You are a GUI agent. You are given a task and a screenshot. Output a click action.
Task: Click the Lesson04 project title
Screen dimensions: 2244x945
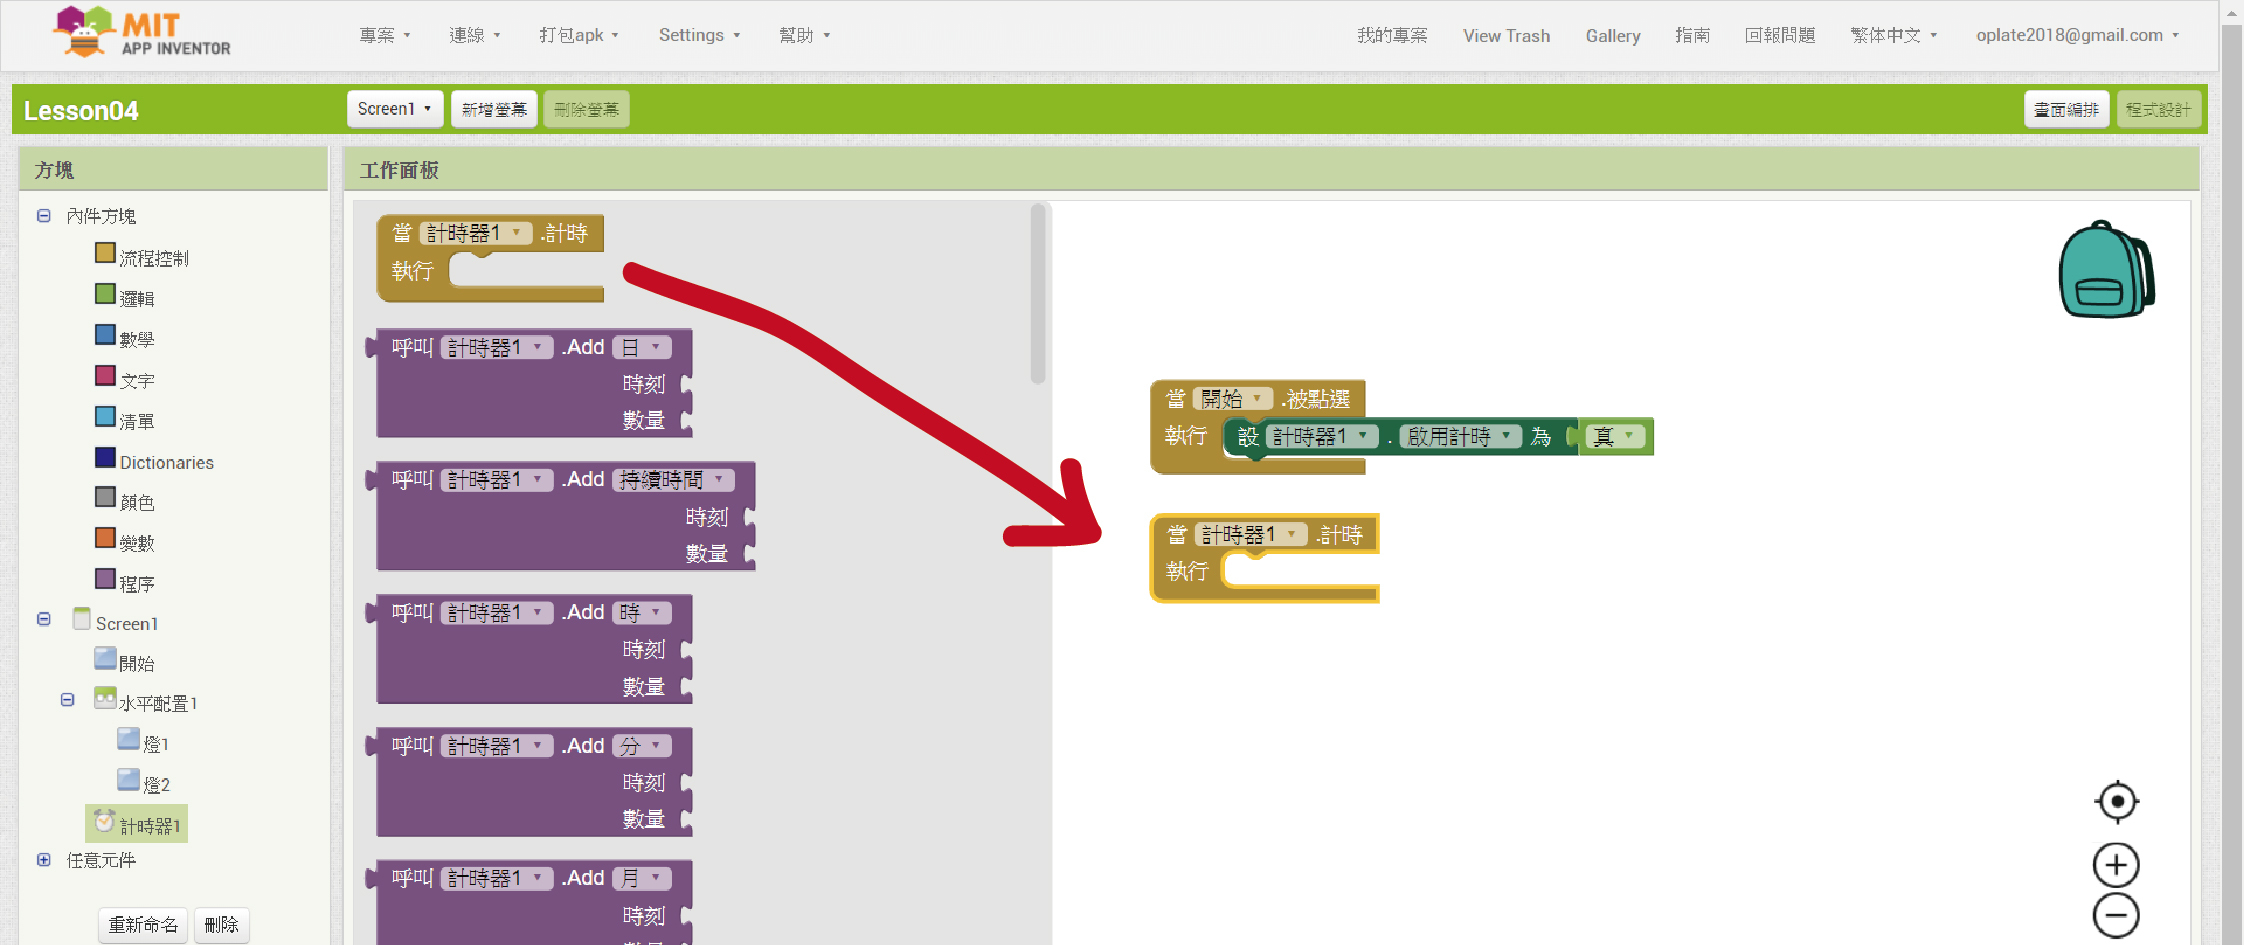tap(81, 110)
